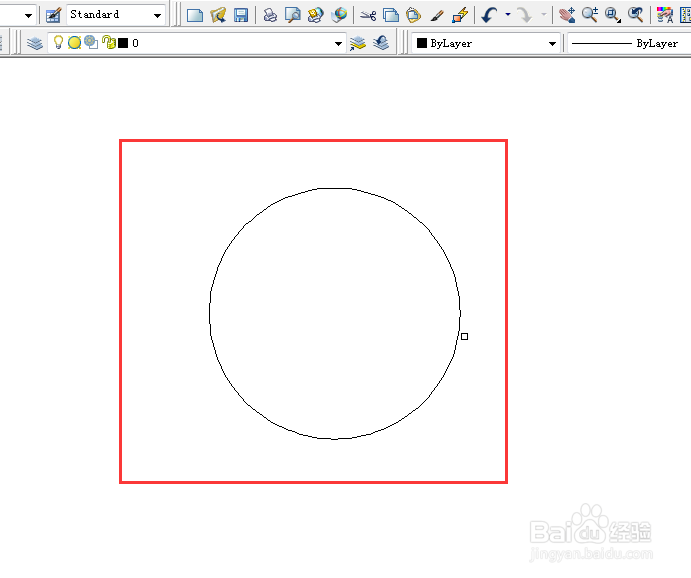Activate Pan Realtime hand tool

tap(567, 15)
